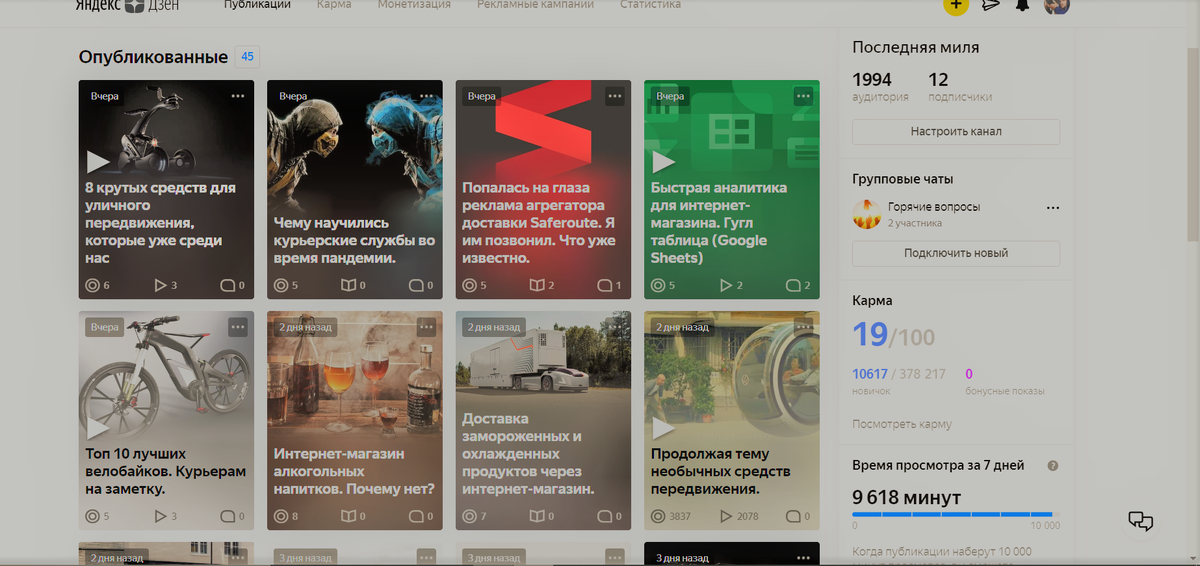Click the Настроить канал button

tap(956, 132)
